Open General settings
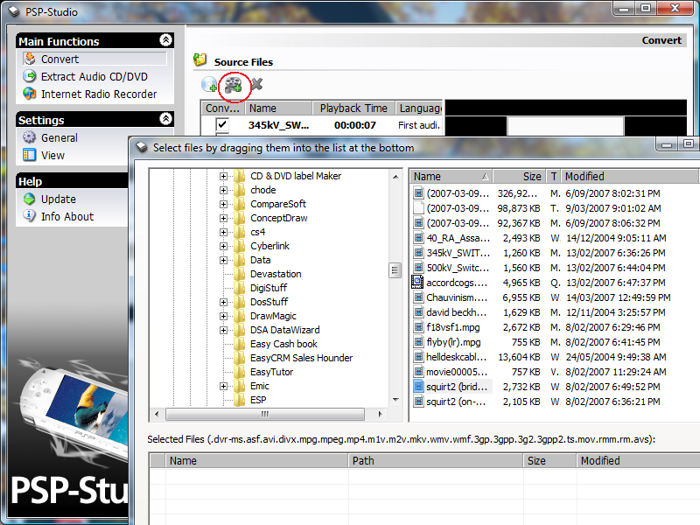Screen dimensions: 700x525 (x=59, y=138)
